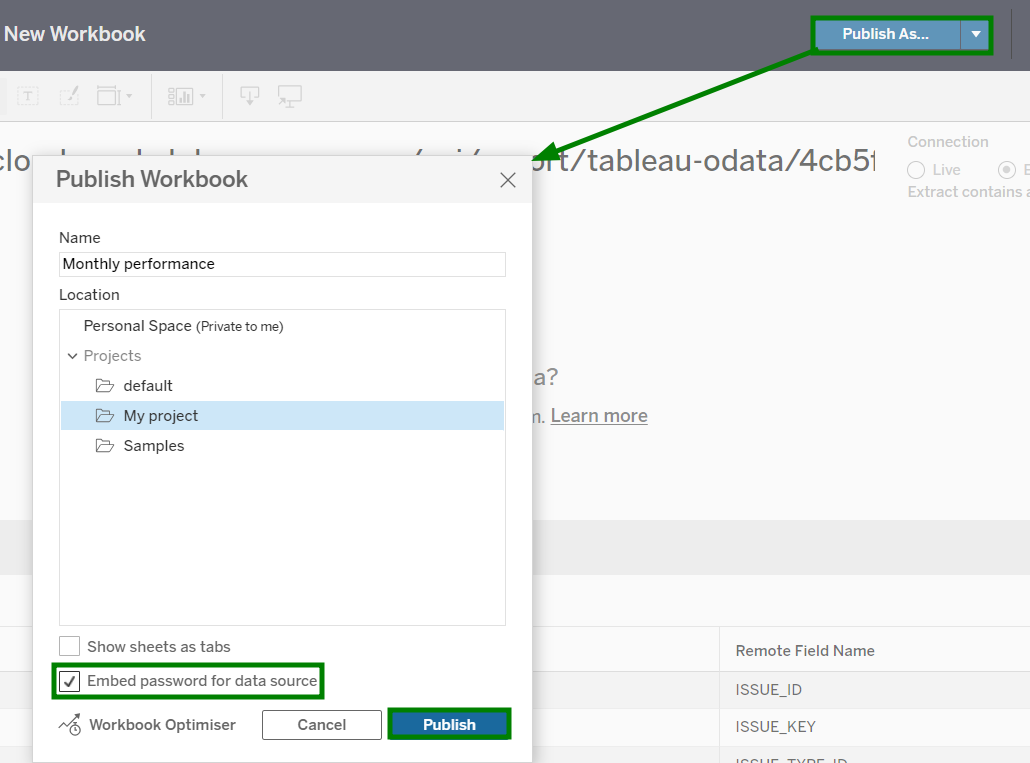Click the Cancel button
This screenshot has height=763, width=1030.
pos(321,725)
